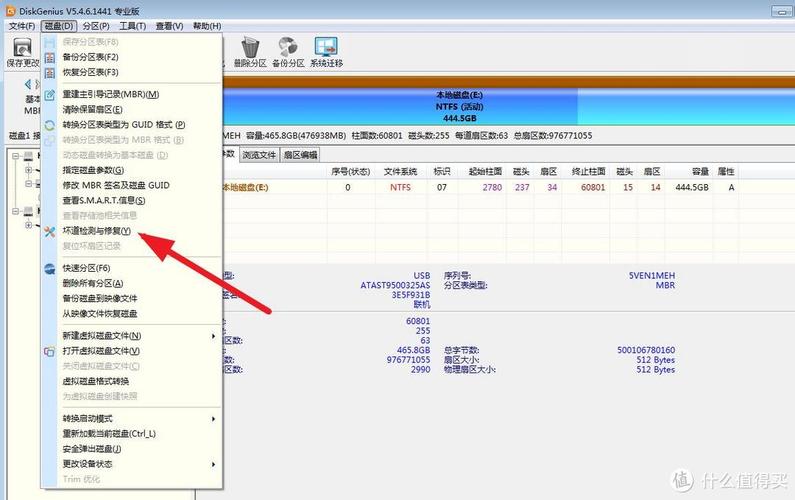
Task: Click the icon beside 转换分区表类型为 GUID 格式
Action: click(x=50, y=125)
